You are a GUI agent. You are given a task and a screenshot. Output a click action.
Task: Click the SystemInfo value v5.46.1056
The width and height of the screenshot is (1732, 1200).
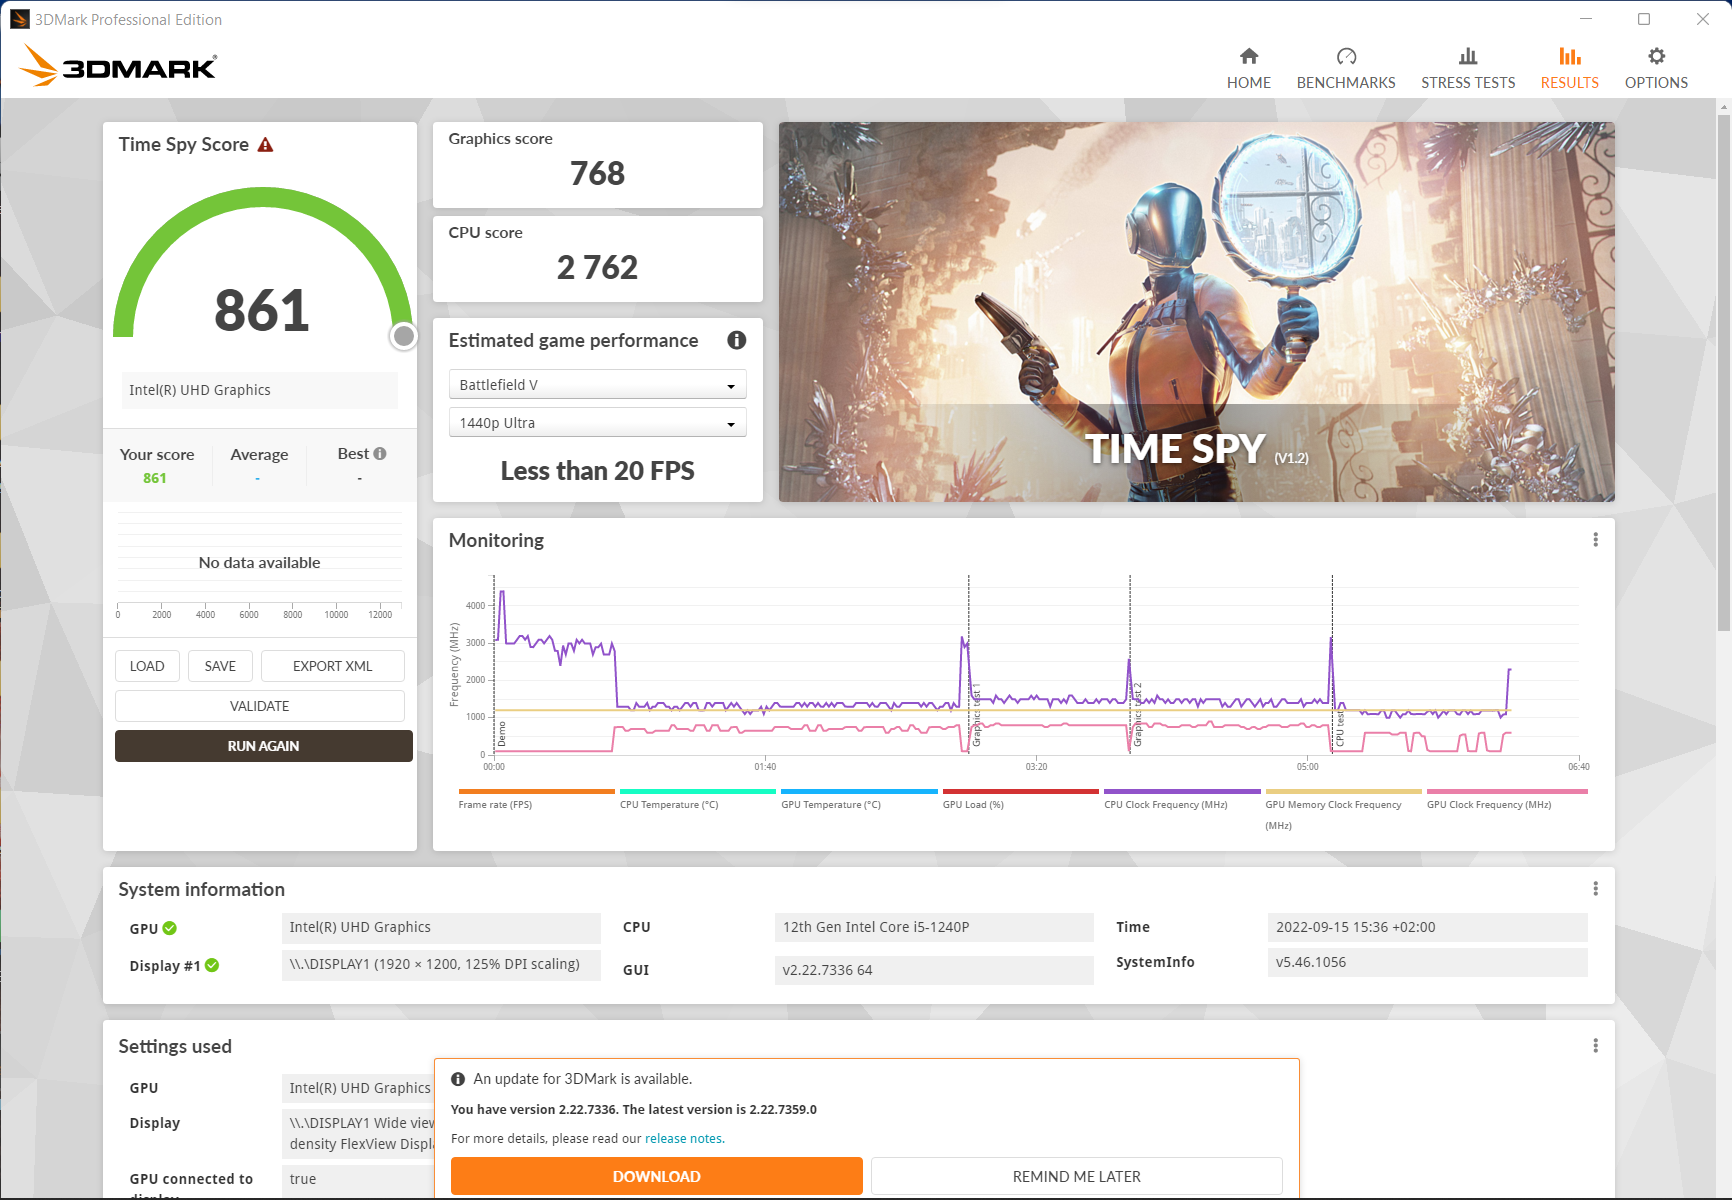coord(1427,962)
